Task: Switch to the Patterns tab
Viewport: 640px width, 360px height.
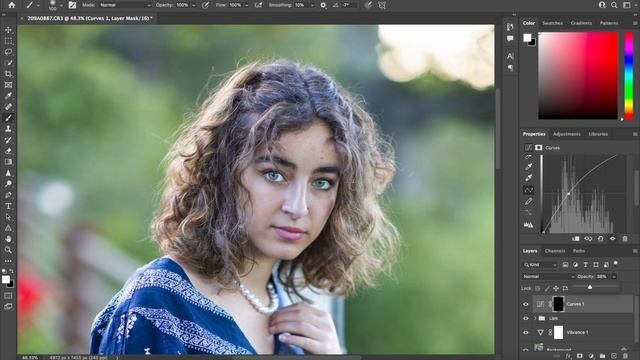Action: coord(609,23)
